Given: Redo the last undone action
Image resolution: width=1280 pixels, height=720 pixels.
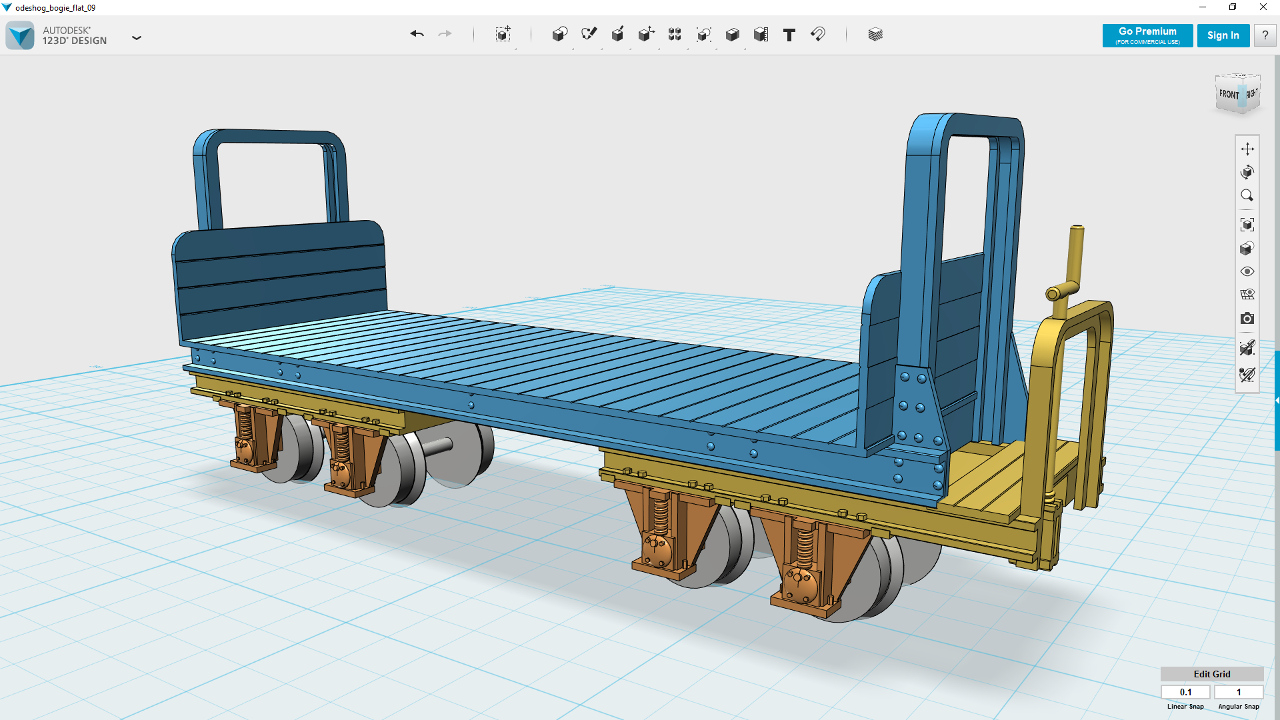Looking at the screenshot, I should [x=445, y=34].
